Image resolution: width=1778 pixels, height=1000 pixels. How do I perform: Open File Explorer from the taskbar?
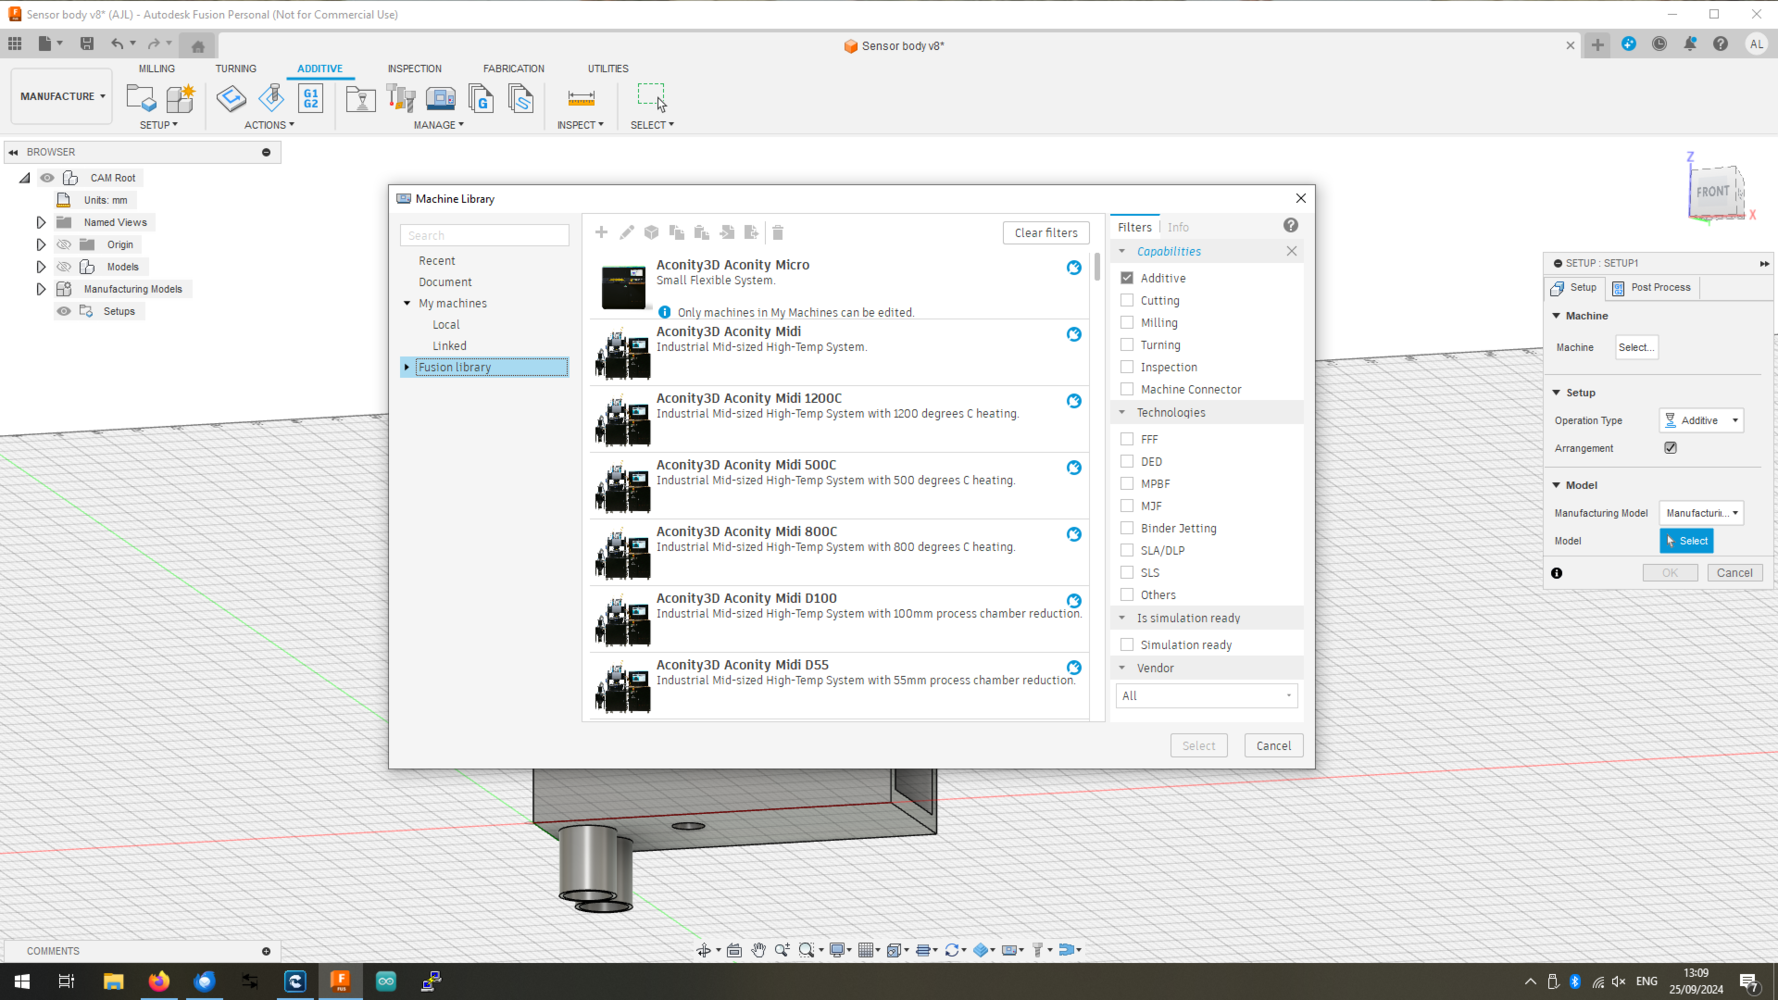coord(113,981)
